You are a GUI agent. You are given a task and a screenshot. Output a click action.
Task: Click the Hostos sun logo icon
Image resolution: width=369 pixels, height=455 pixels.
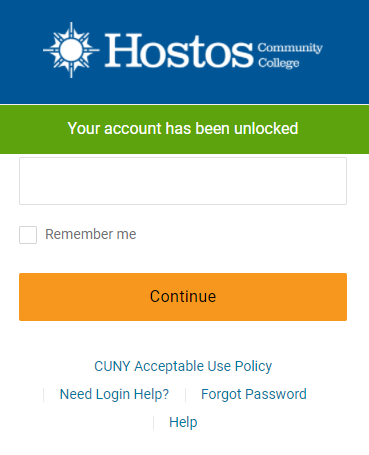tap(71, 50)
